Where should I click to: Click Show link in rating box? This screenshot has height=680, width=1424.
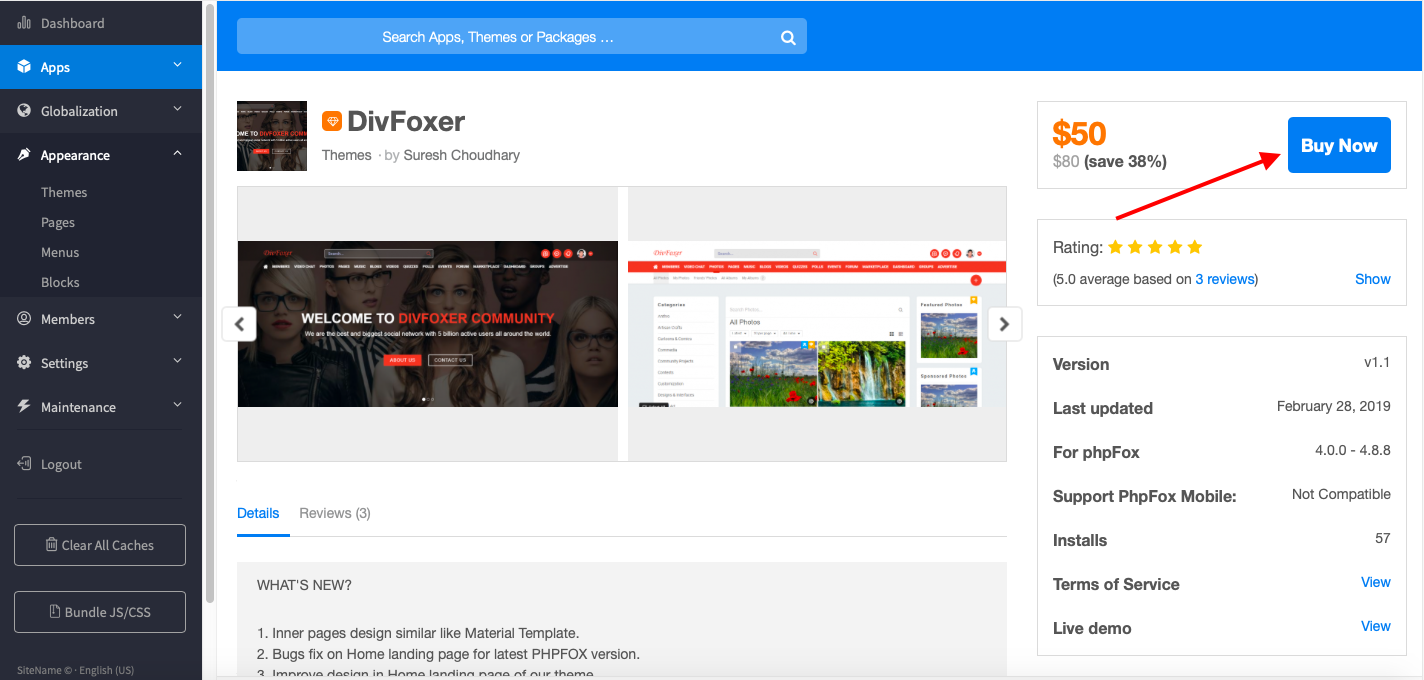[x=1373, y=279]
